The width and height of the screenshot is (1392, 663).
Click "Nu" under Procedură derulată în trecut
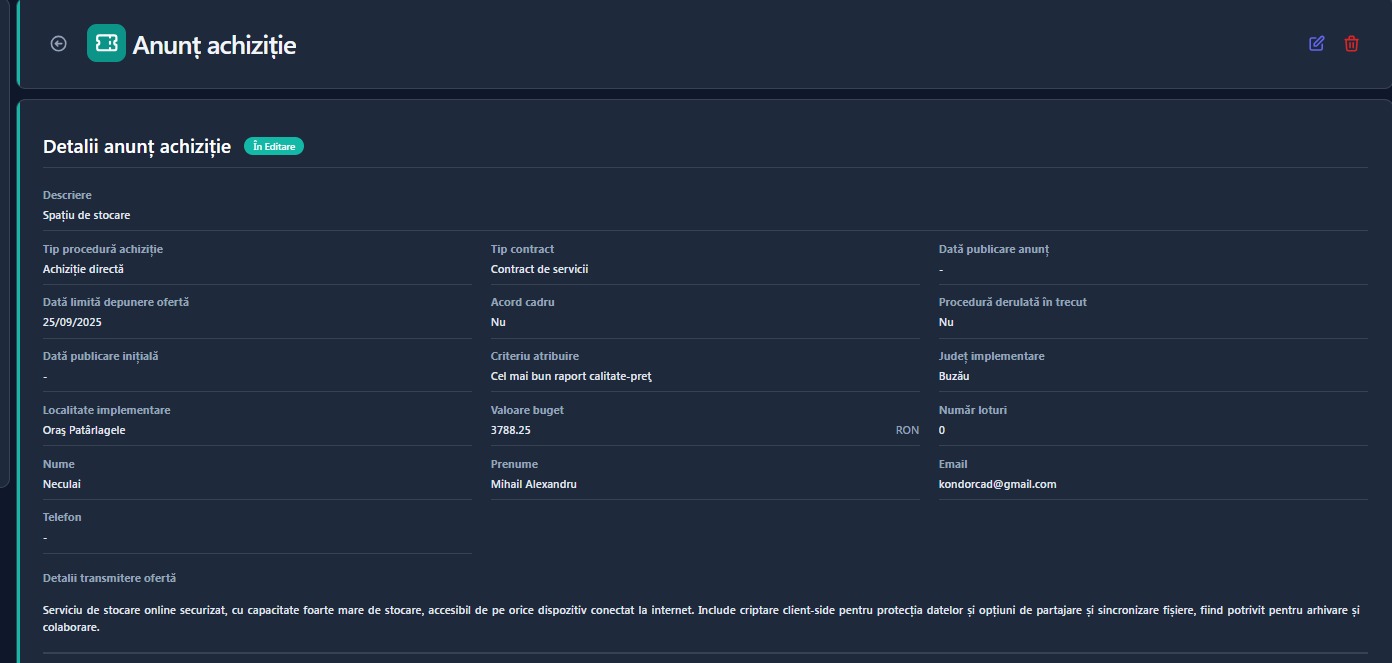[946, 323]
